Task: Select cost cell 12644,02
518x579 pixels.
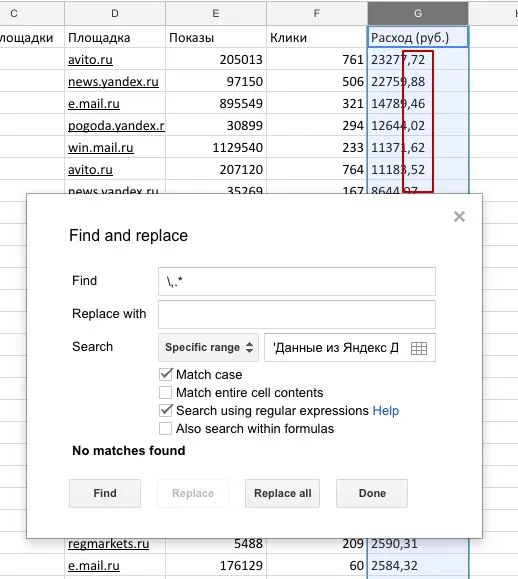Action: [418, 126]
